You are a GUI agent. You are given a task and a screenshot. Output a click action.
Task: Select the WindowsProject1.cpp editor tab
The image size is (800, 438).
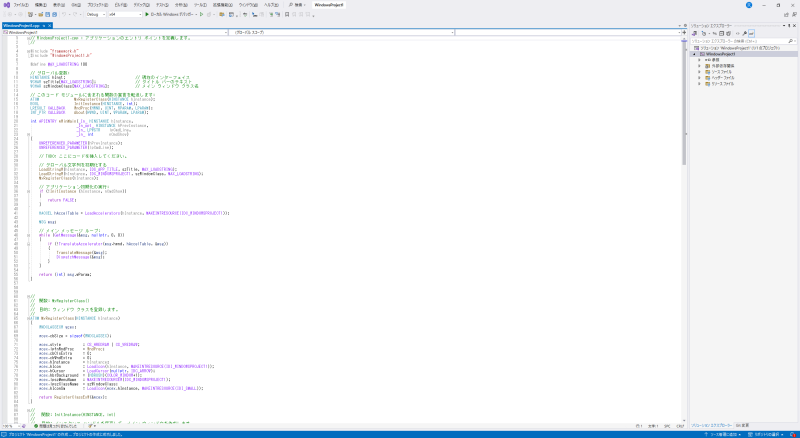click(21, 25)
